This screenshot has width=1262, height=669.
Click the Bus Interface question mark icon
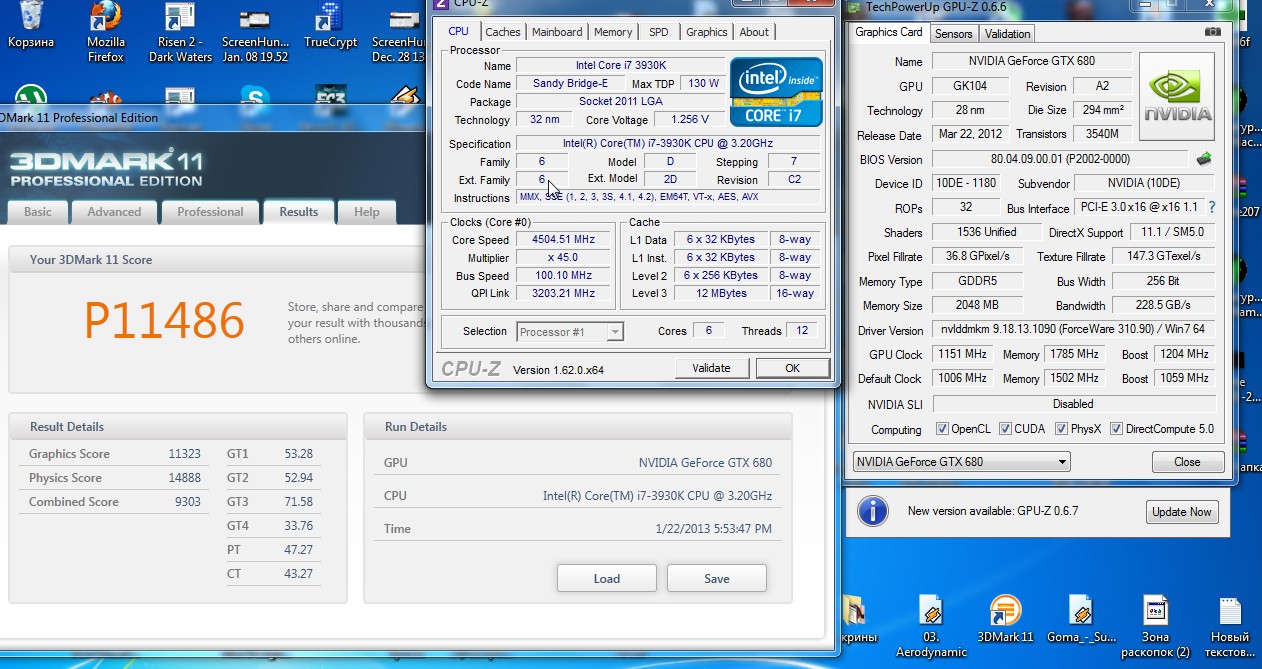(1212, 208)
